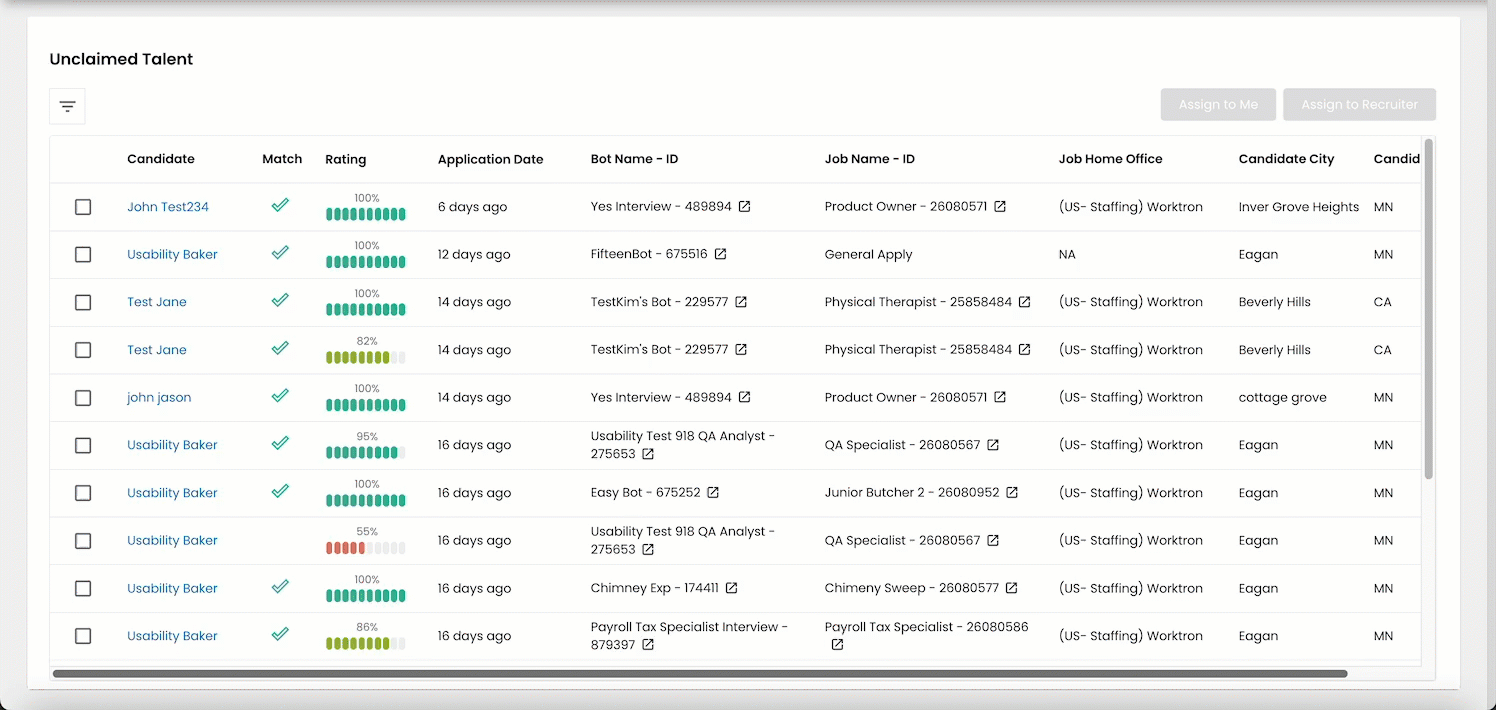
Task: Open the table filter icon
Action: click(x=67, y=106)
